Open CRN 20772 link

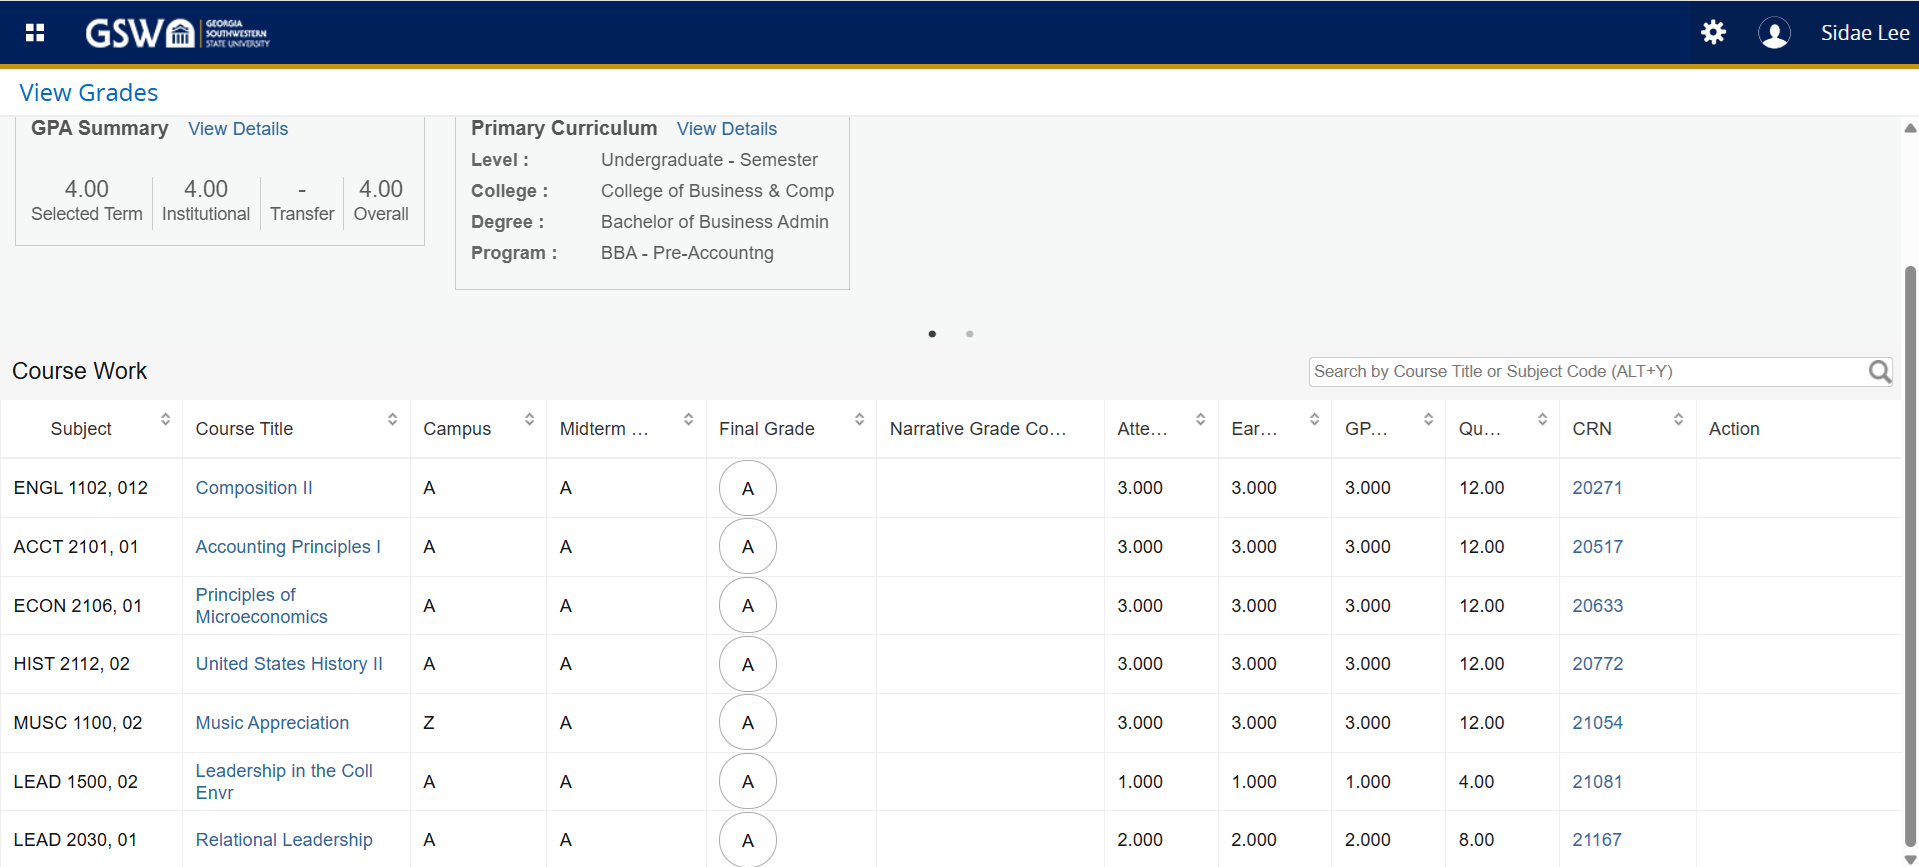pos(1597,664)
